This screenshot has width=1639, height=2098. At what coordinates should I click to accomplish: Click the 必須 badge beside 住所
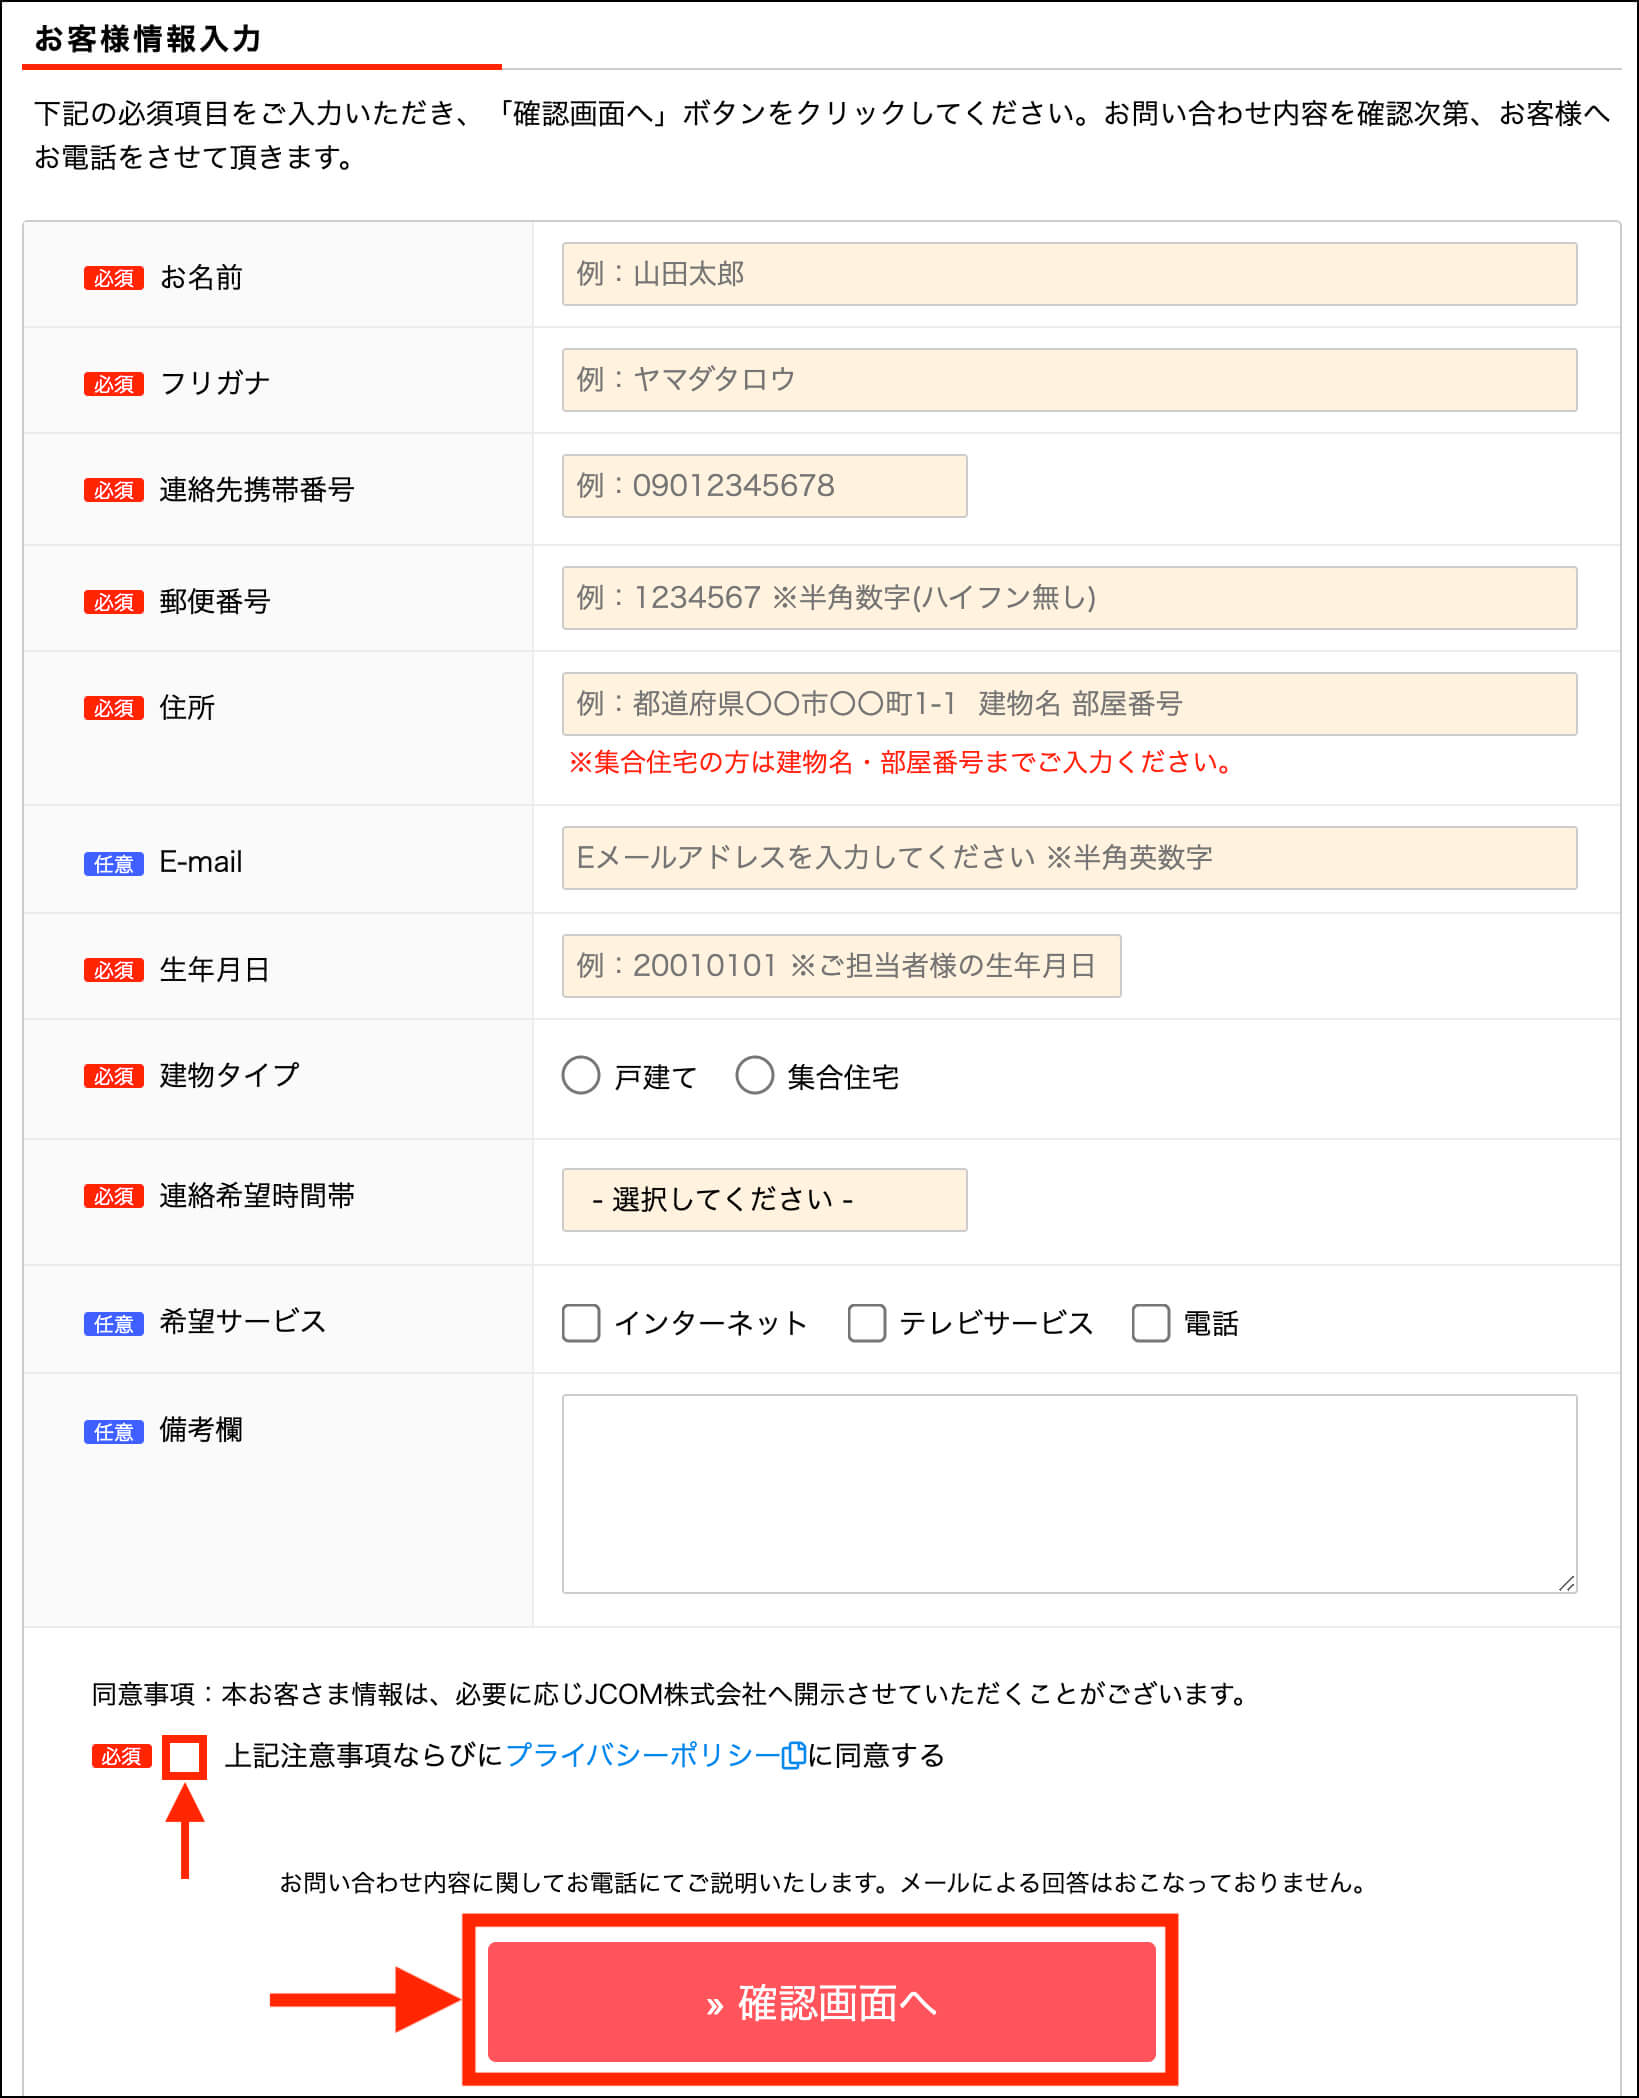click(x=114, y=708)
